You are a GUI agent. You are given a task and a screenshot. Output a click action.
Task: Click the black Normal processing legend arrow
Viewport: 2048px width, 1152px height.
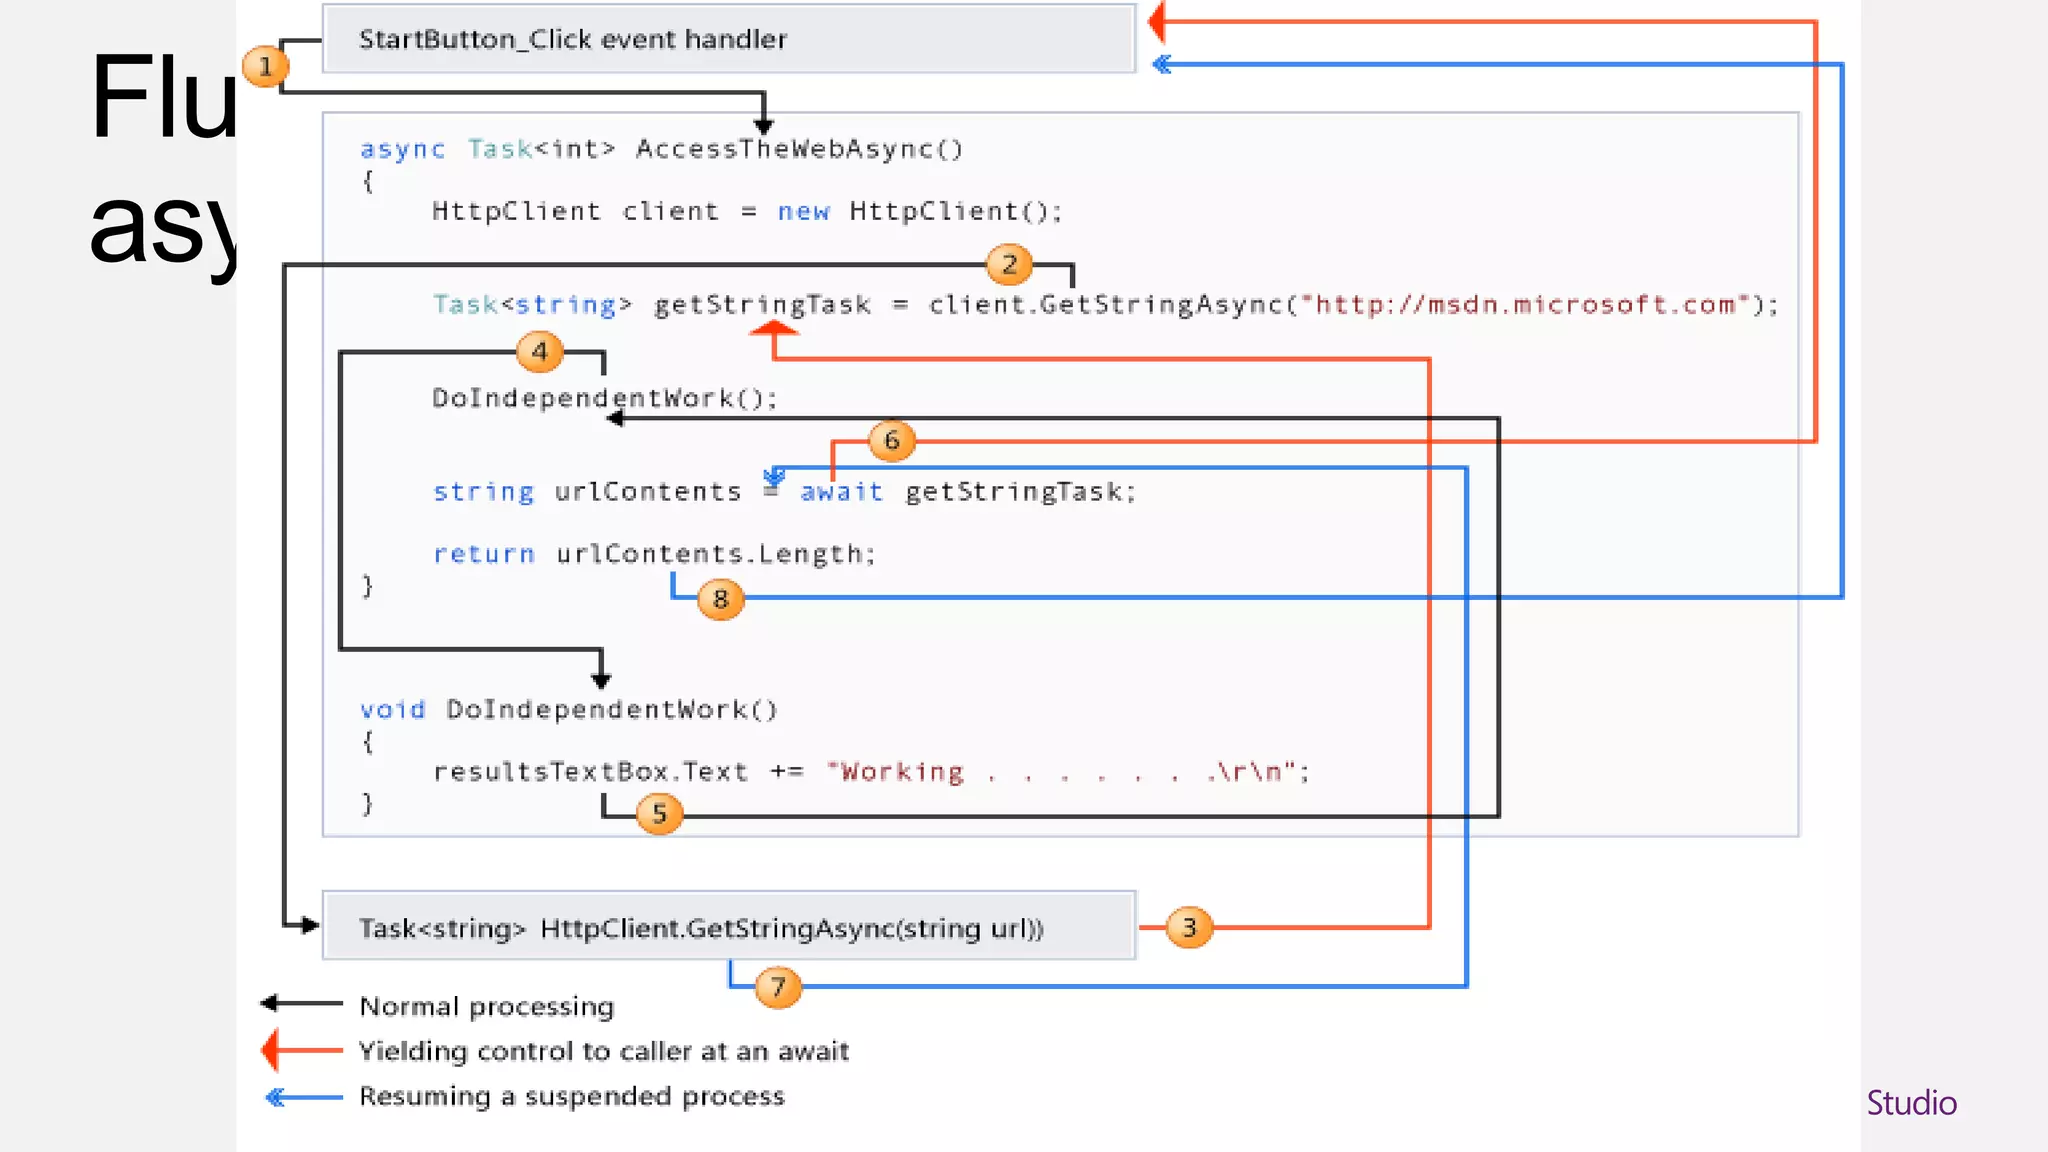[x=302, y=1003]
